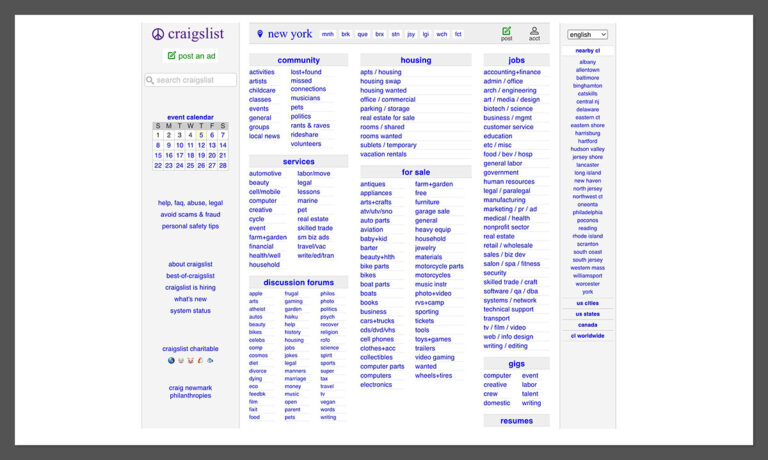Click the pencil icon on post an ad
This screenshot has width=768, height=460.
click(171, 55)
